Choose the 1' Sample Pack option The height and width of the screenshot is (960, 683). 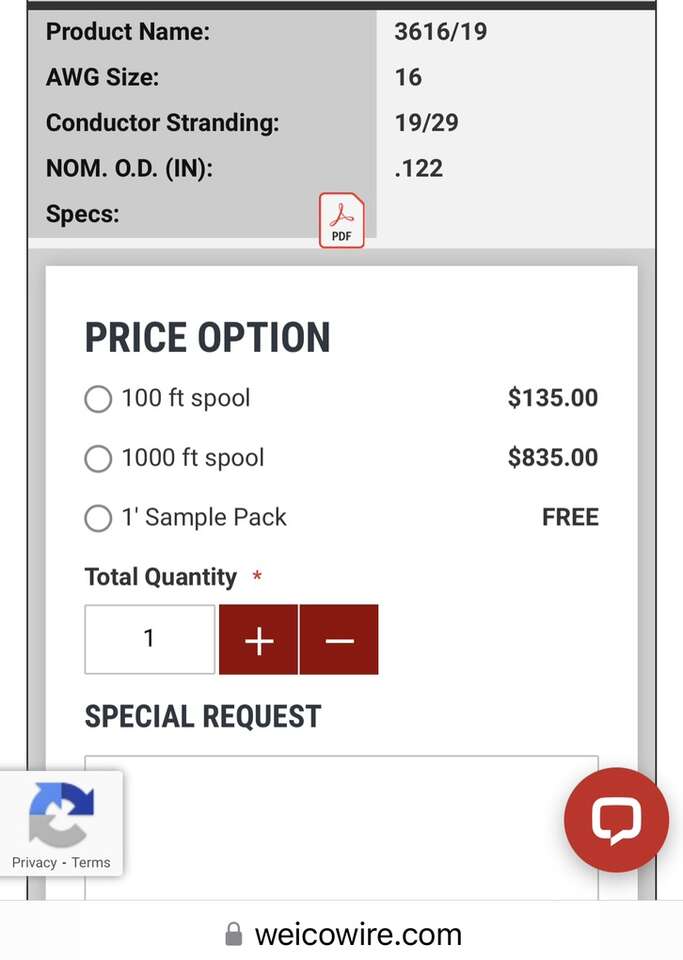[x=98, y=519]
